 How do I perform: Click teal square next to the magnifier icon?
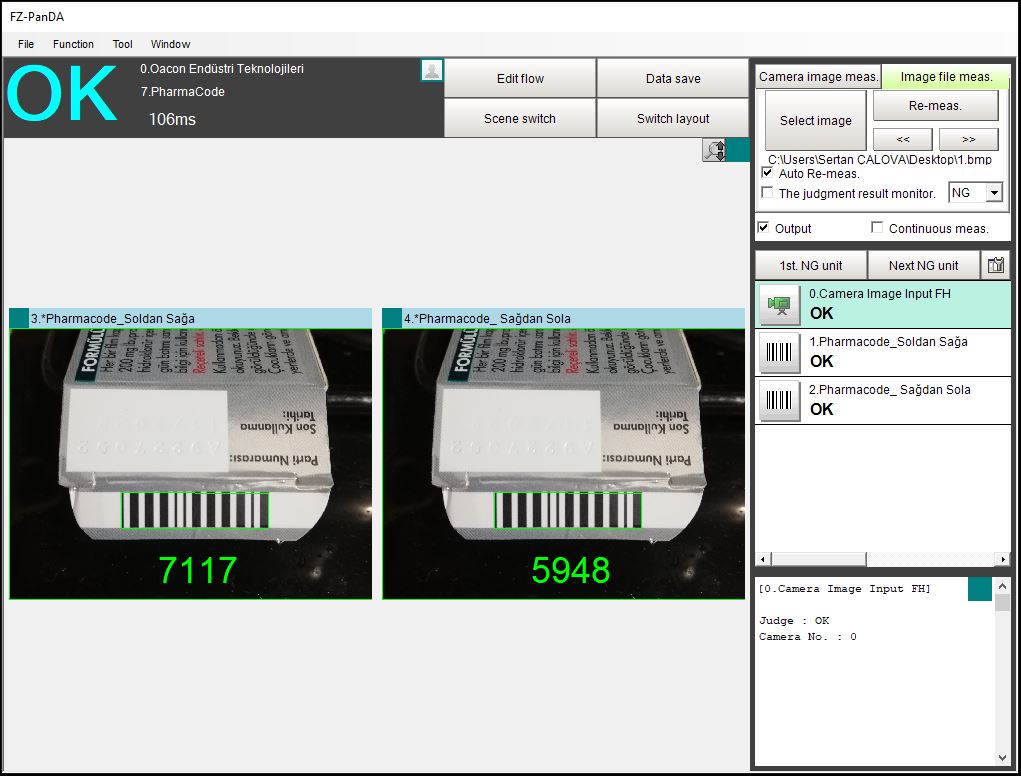click(738, 150)
